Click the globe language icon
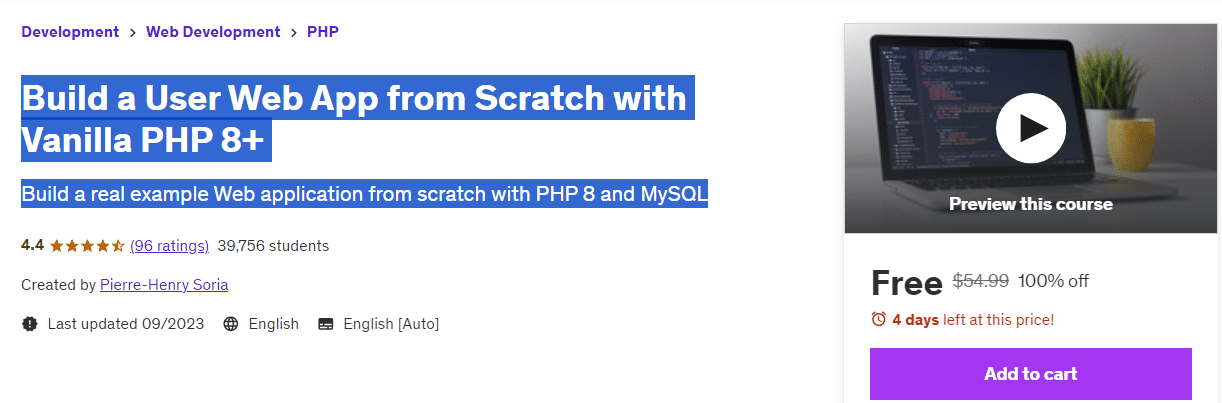Screen dimensions: 1222x403 (231, 324)
